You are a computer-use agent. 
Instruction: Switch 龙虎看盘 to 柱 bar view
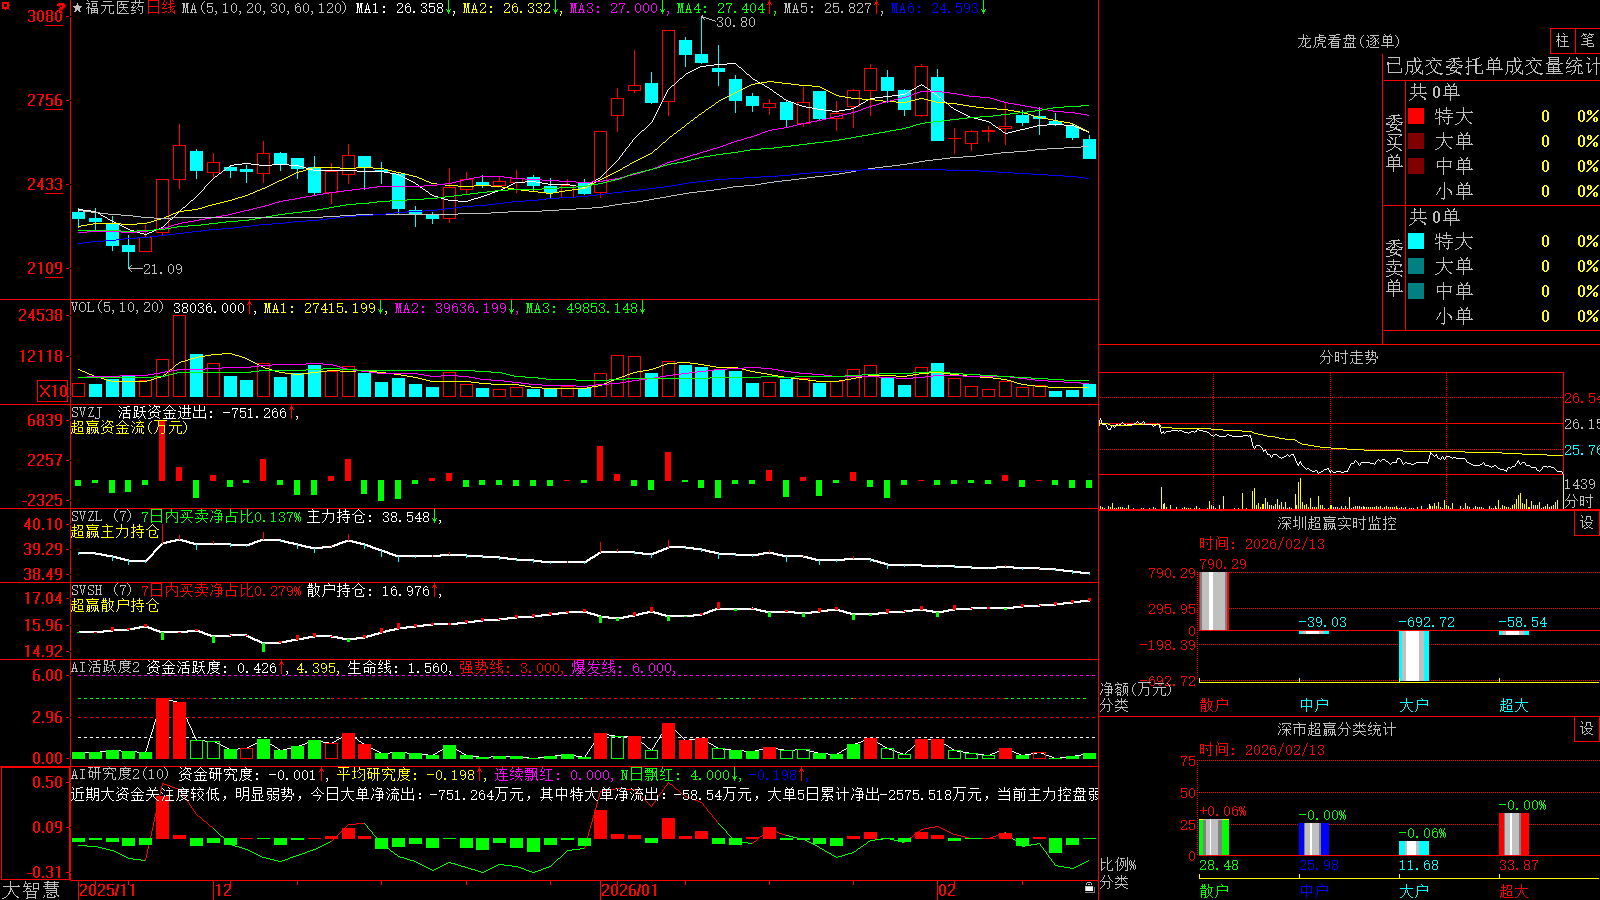[1563, 40]
